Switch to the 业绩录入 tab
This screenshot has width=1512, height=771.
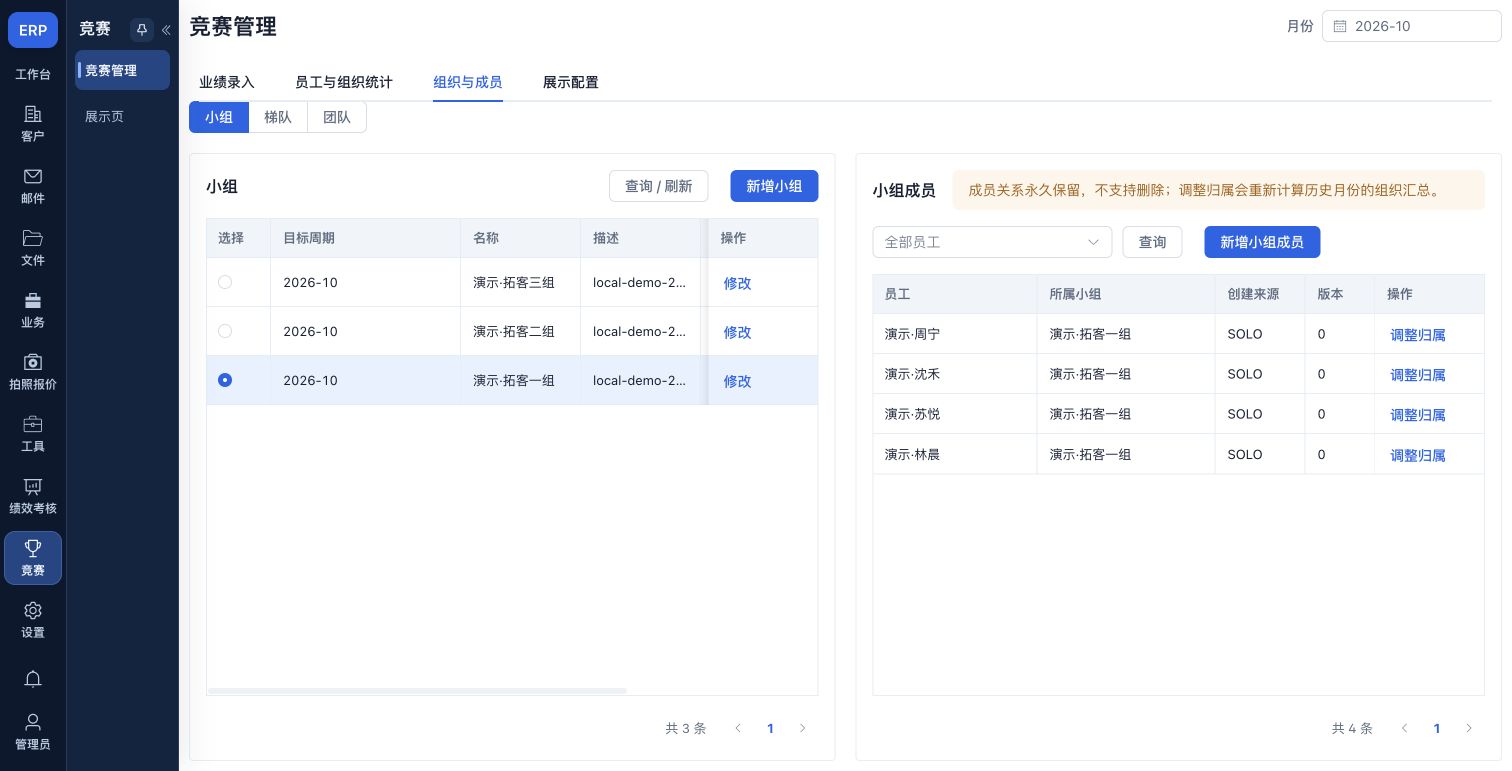point(227,82)
